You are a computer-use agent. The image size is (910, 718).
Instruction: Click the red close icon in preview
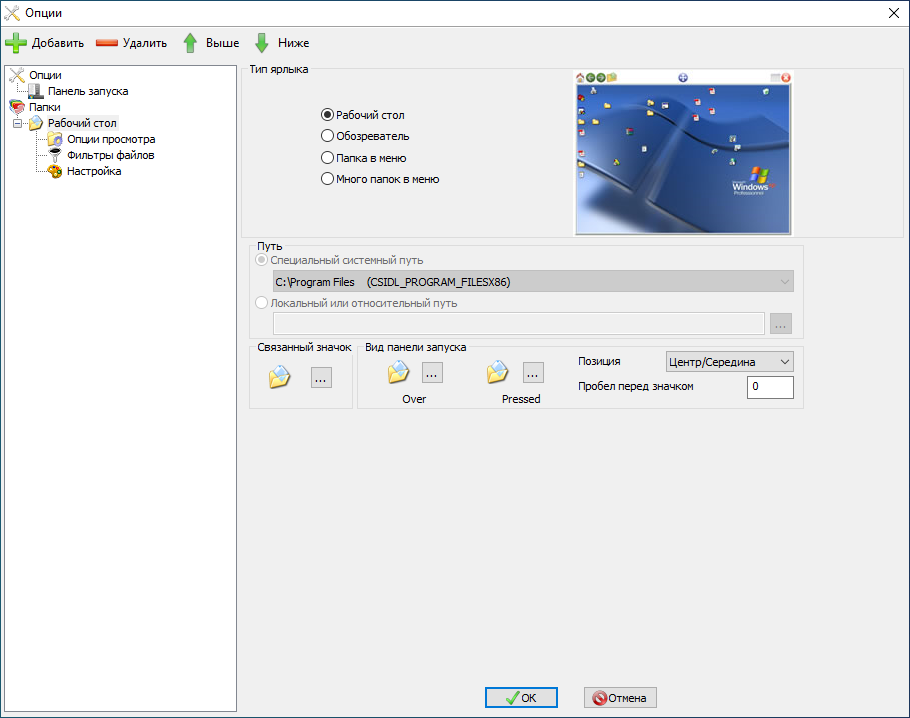point(786,77)
